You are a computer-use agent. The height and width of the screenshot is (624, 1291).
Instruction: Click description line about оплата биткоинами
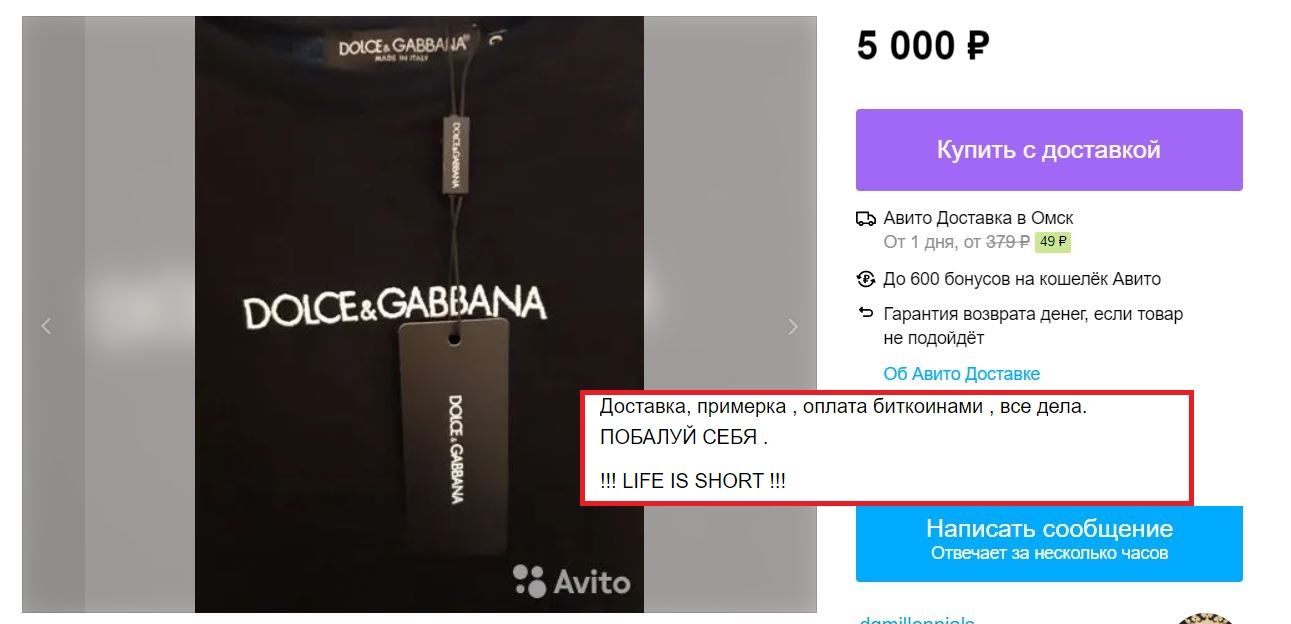pos(842,408)
